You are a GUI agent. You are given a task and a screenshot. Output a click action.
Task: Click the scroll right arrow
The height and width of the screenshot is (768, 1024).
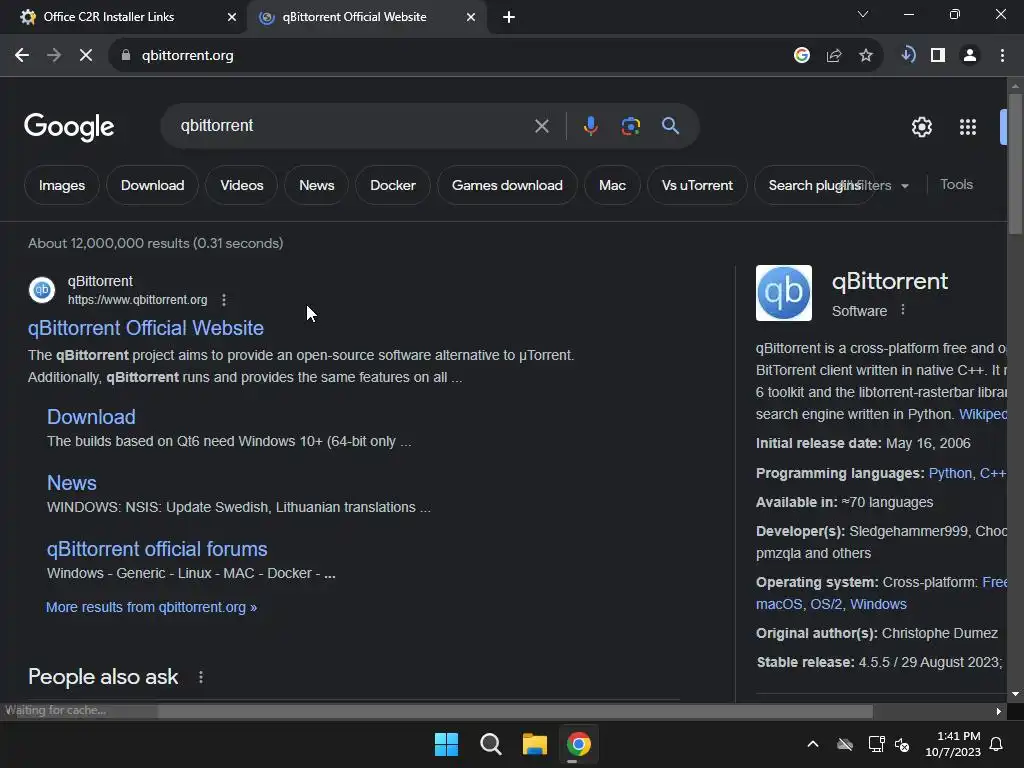pos(999,711)
